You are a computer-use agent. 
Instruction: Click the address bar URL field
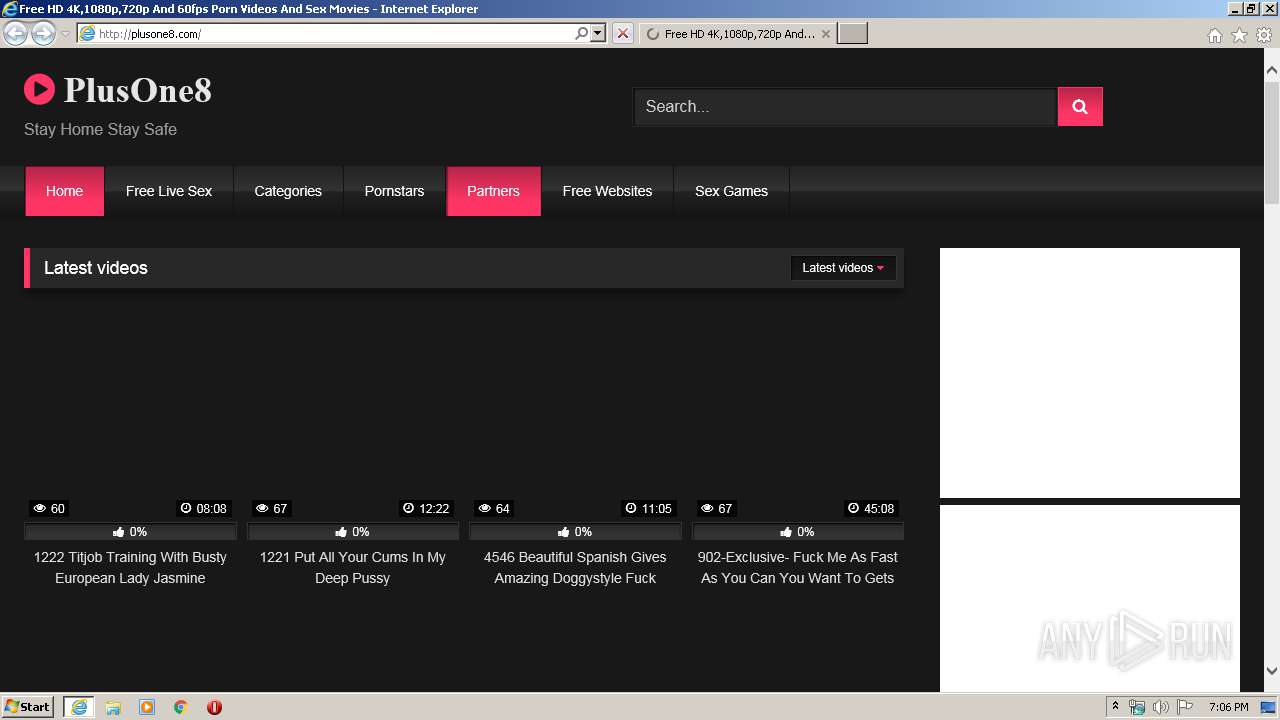click(324, 33)
